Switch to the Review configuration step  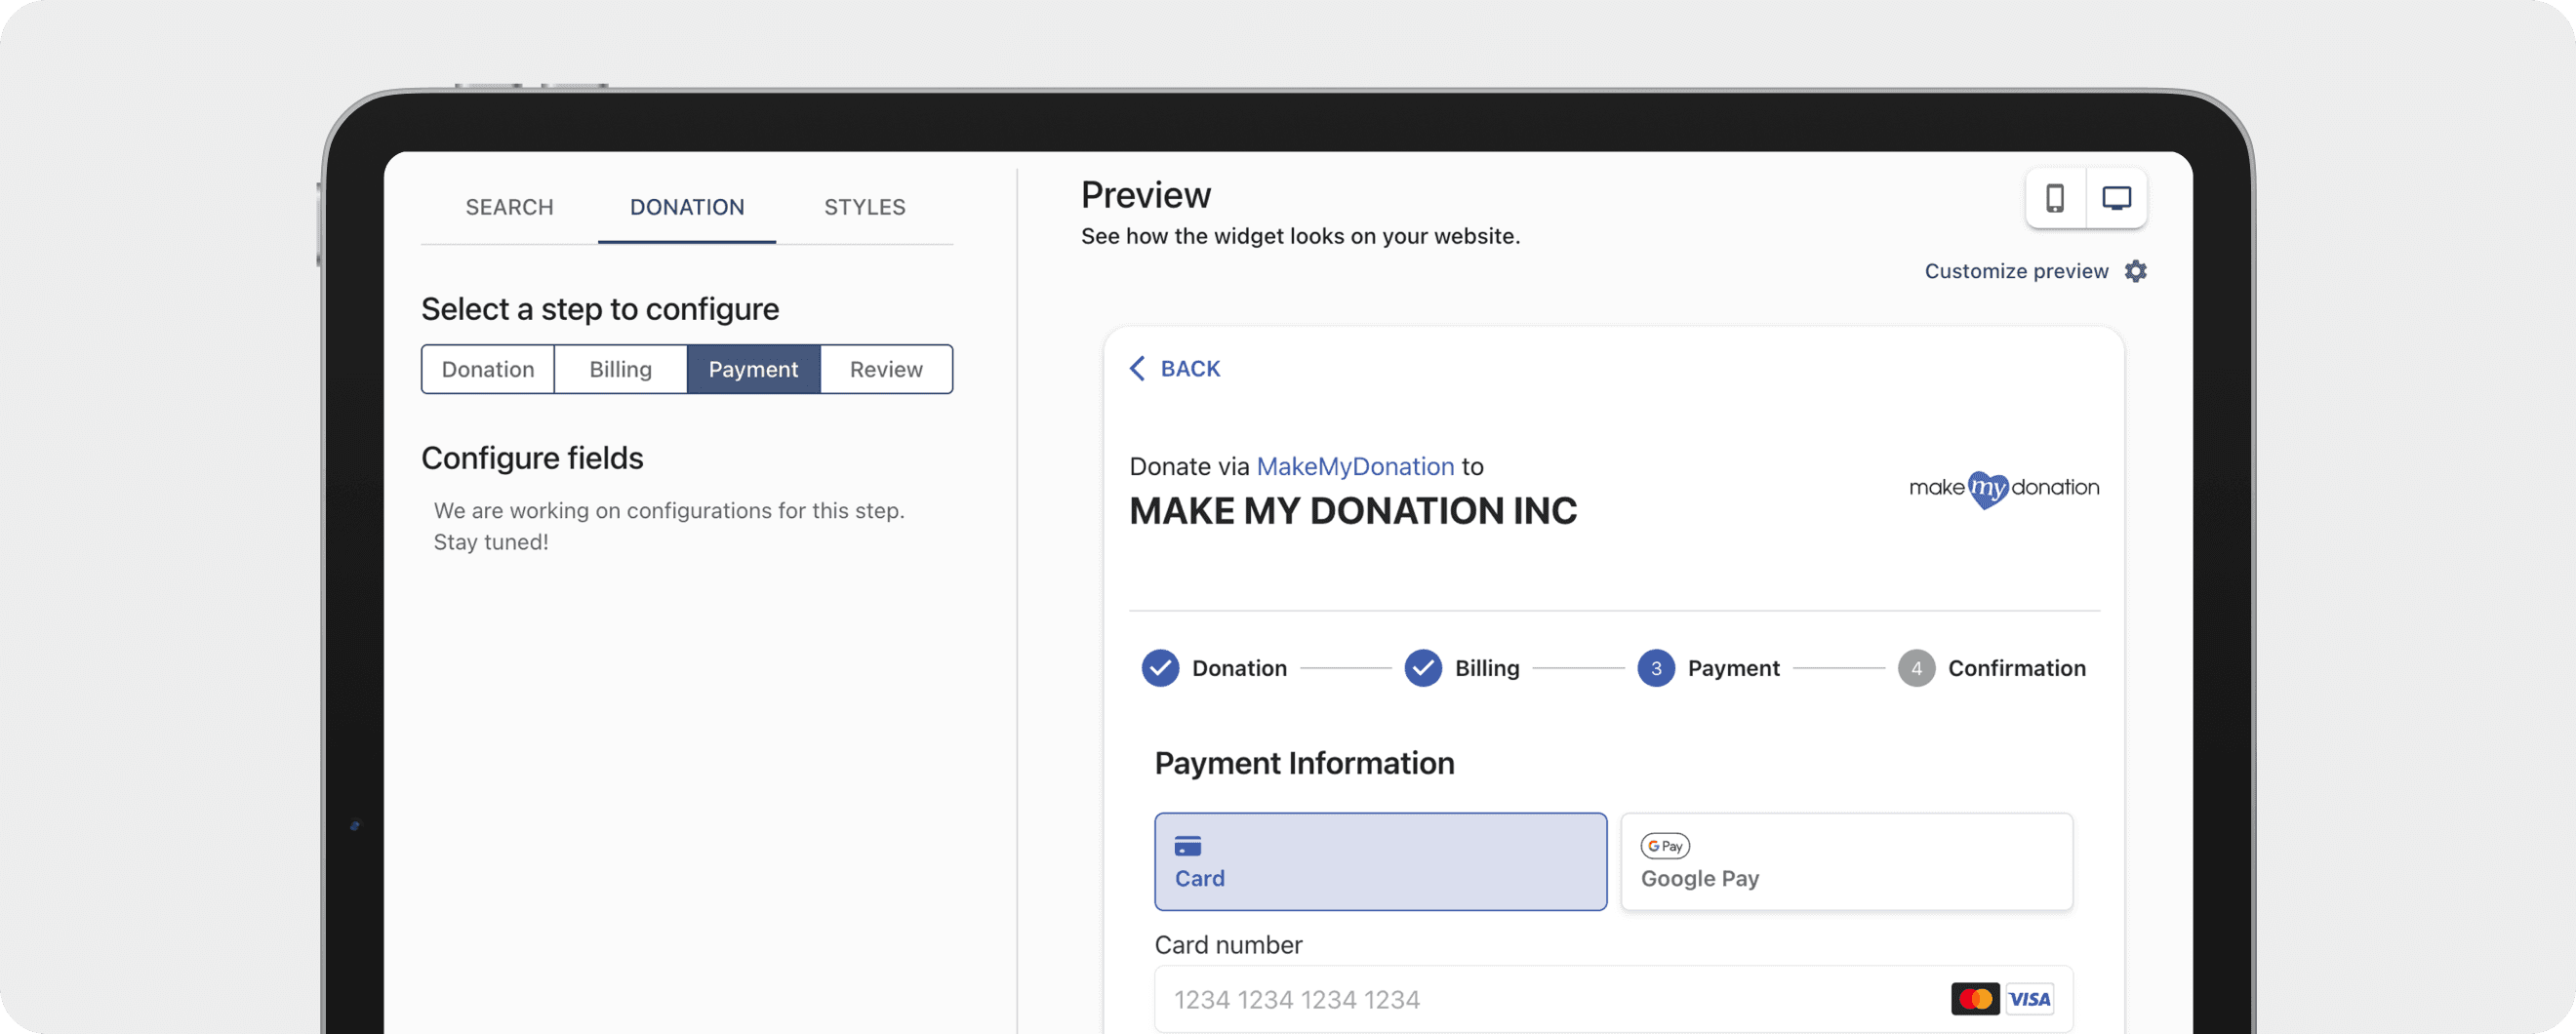point(886,369)
